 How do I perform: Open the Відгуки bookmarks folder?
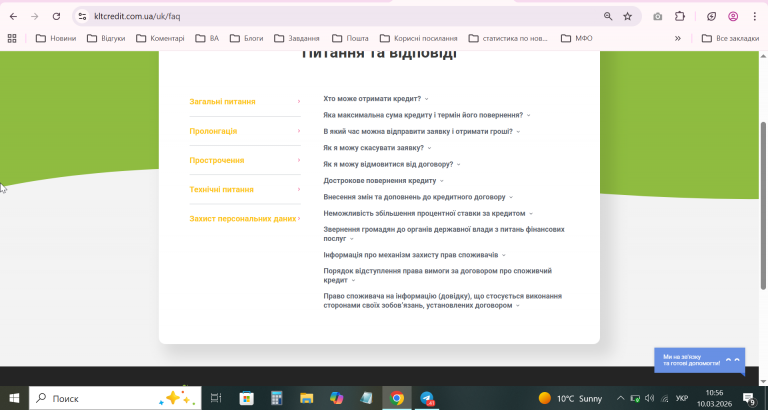(x=106, y=38)
